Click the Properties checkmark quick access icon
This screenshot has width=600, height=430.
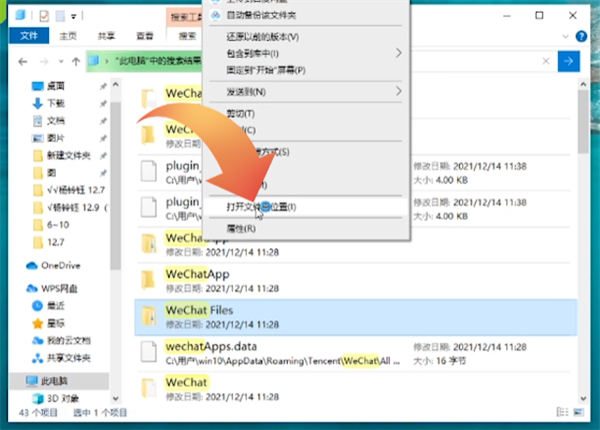point(44,16)
